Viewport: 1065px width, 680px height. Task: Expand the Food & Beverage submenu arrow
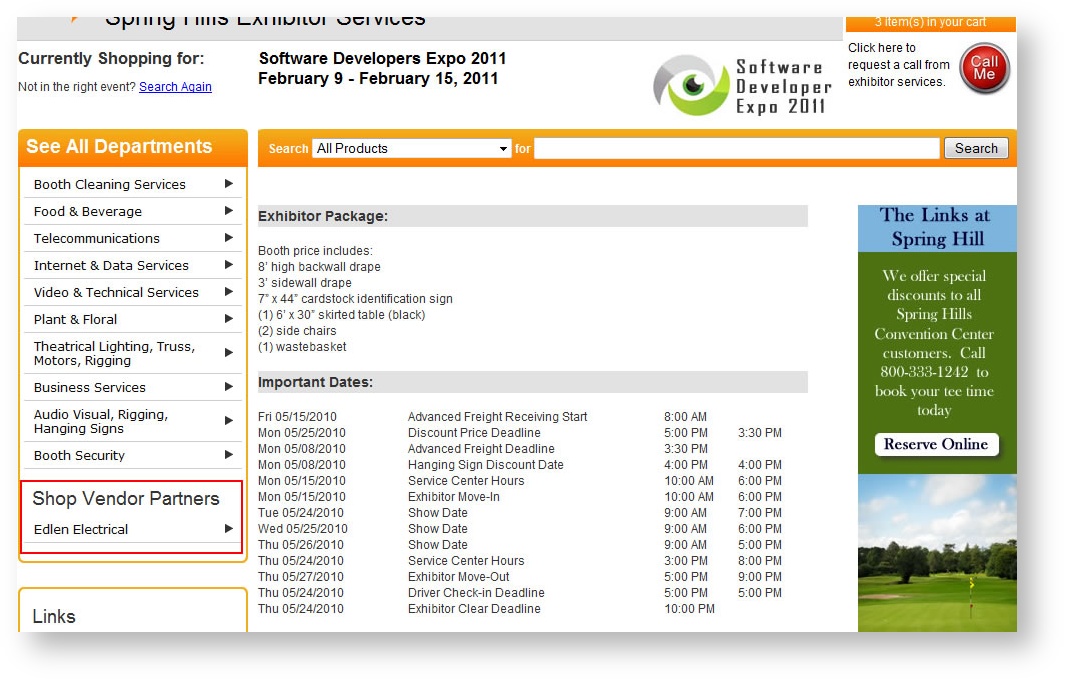[x=229, y=211]
